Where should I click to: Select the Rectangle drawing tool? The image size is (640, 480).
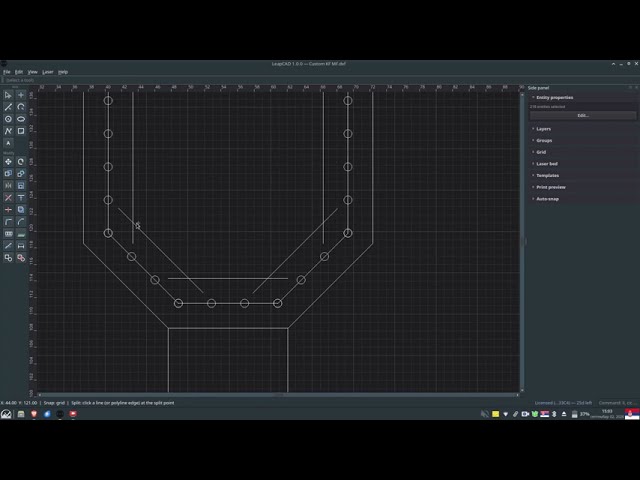coord(21,131)
